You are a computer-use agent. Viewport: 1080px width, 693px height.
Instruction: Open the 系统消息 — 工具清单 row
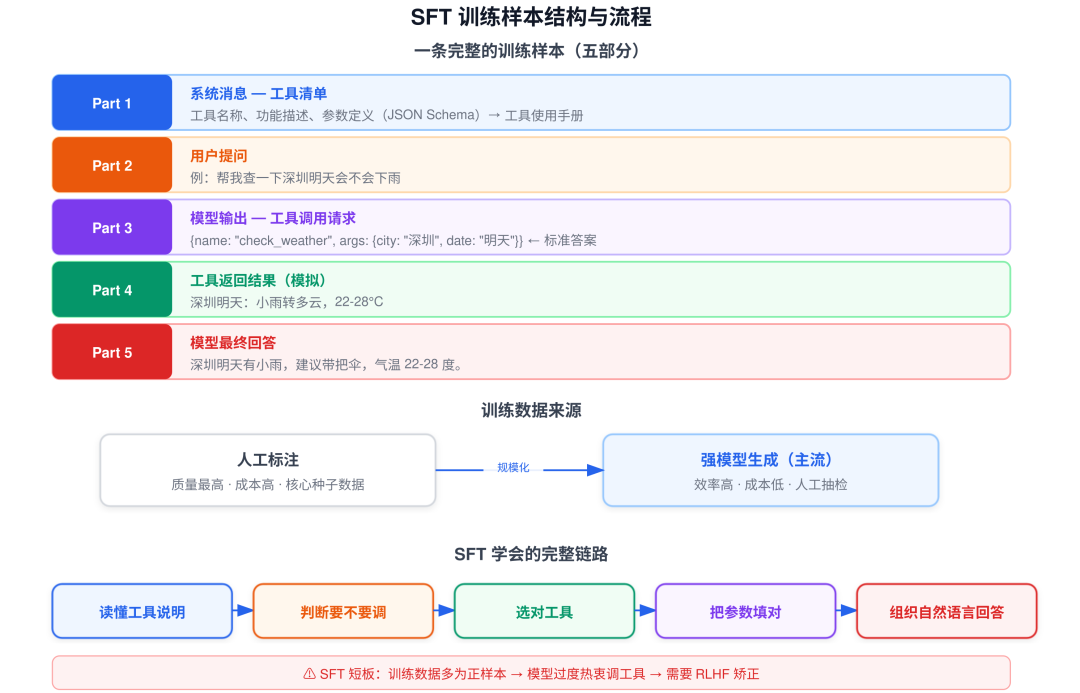[x=531, y=103]
